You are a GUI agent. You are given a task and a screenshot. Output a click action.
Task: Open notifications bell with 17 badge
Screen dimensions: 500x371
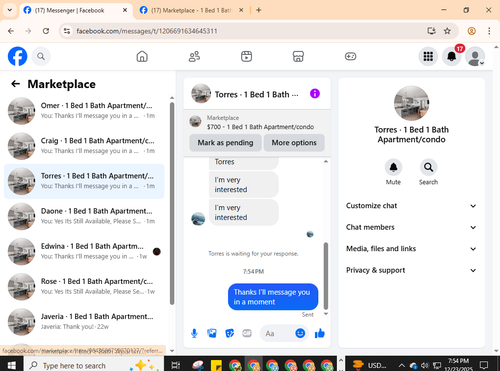pyautogui.click(x=452, y=56)
